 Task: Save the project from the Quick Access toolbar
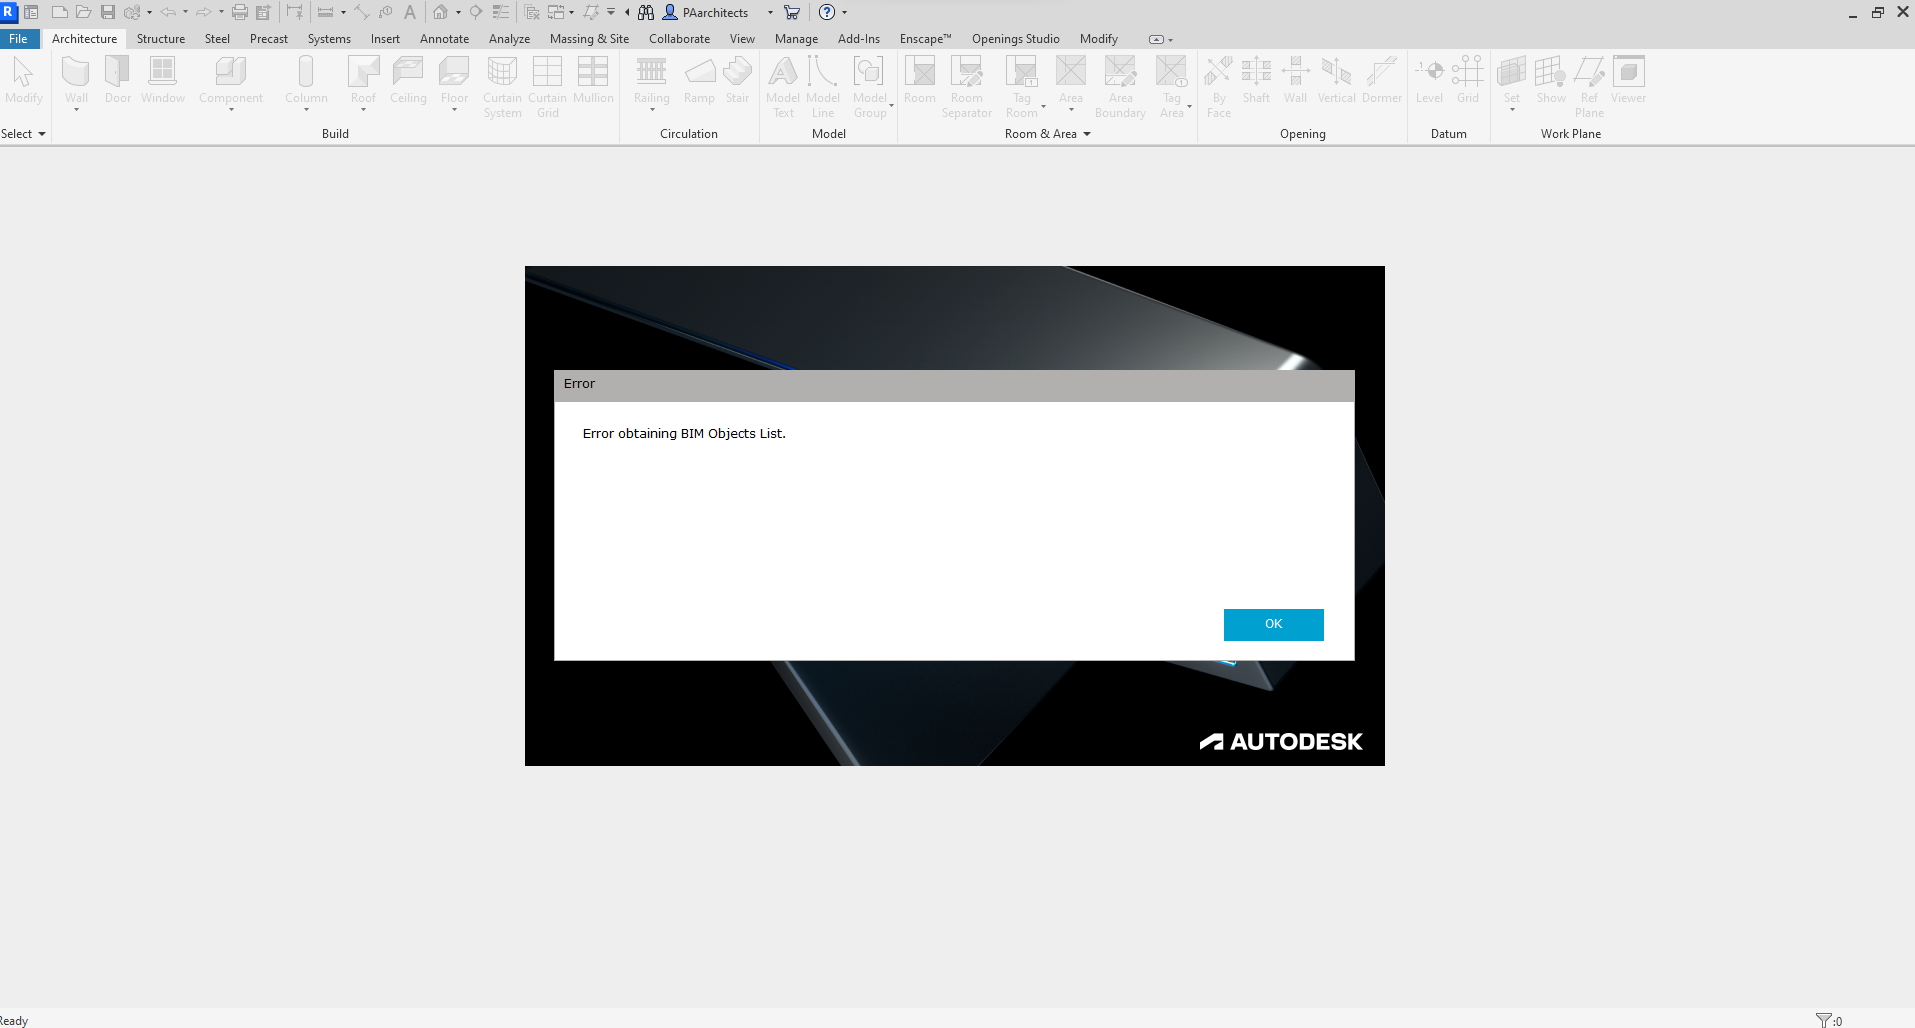pyautogui.click(x=107, y=12)
